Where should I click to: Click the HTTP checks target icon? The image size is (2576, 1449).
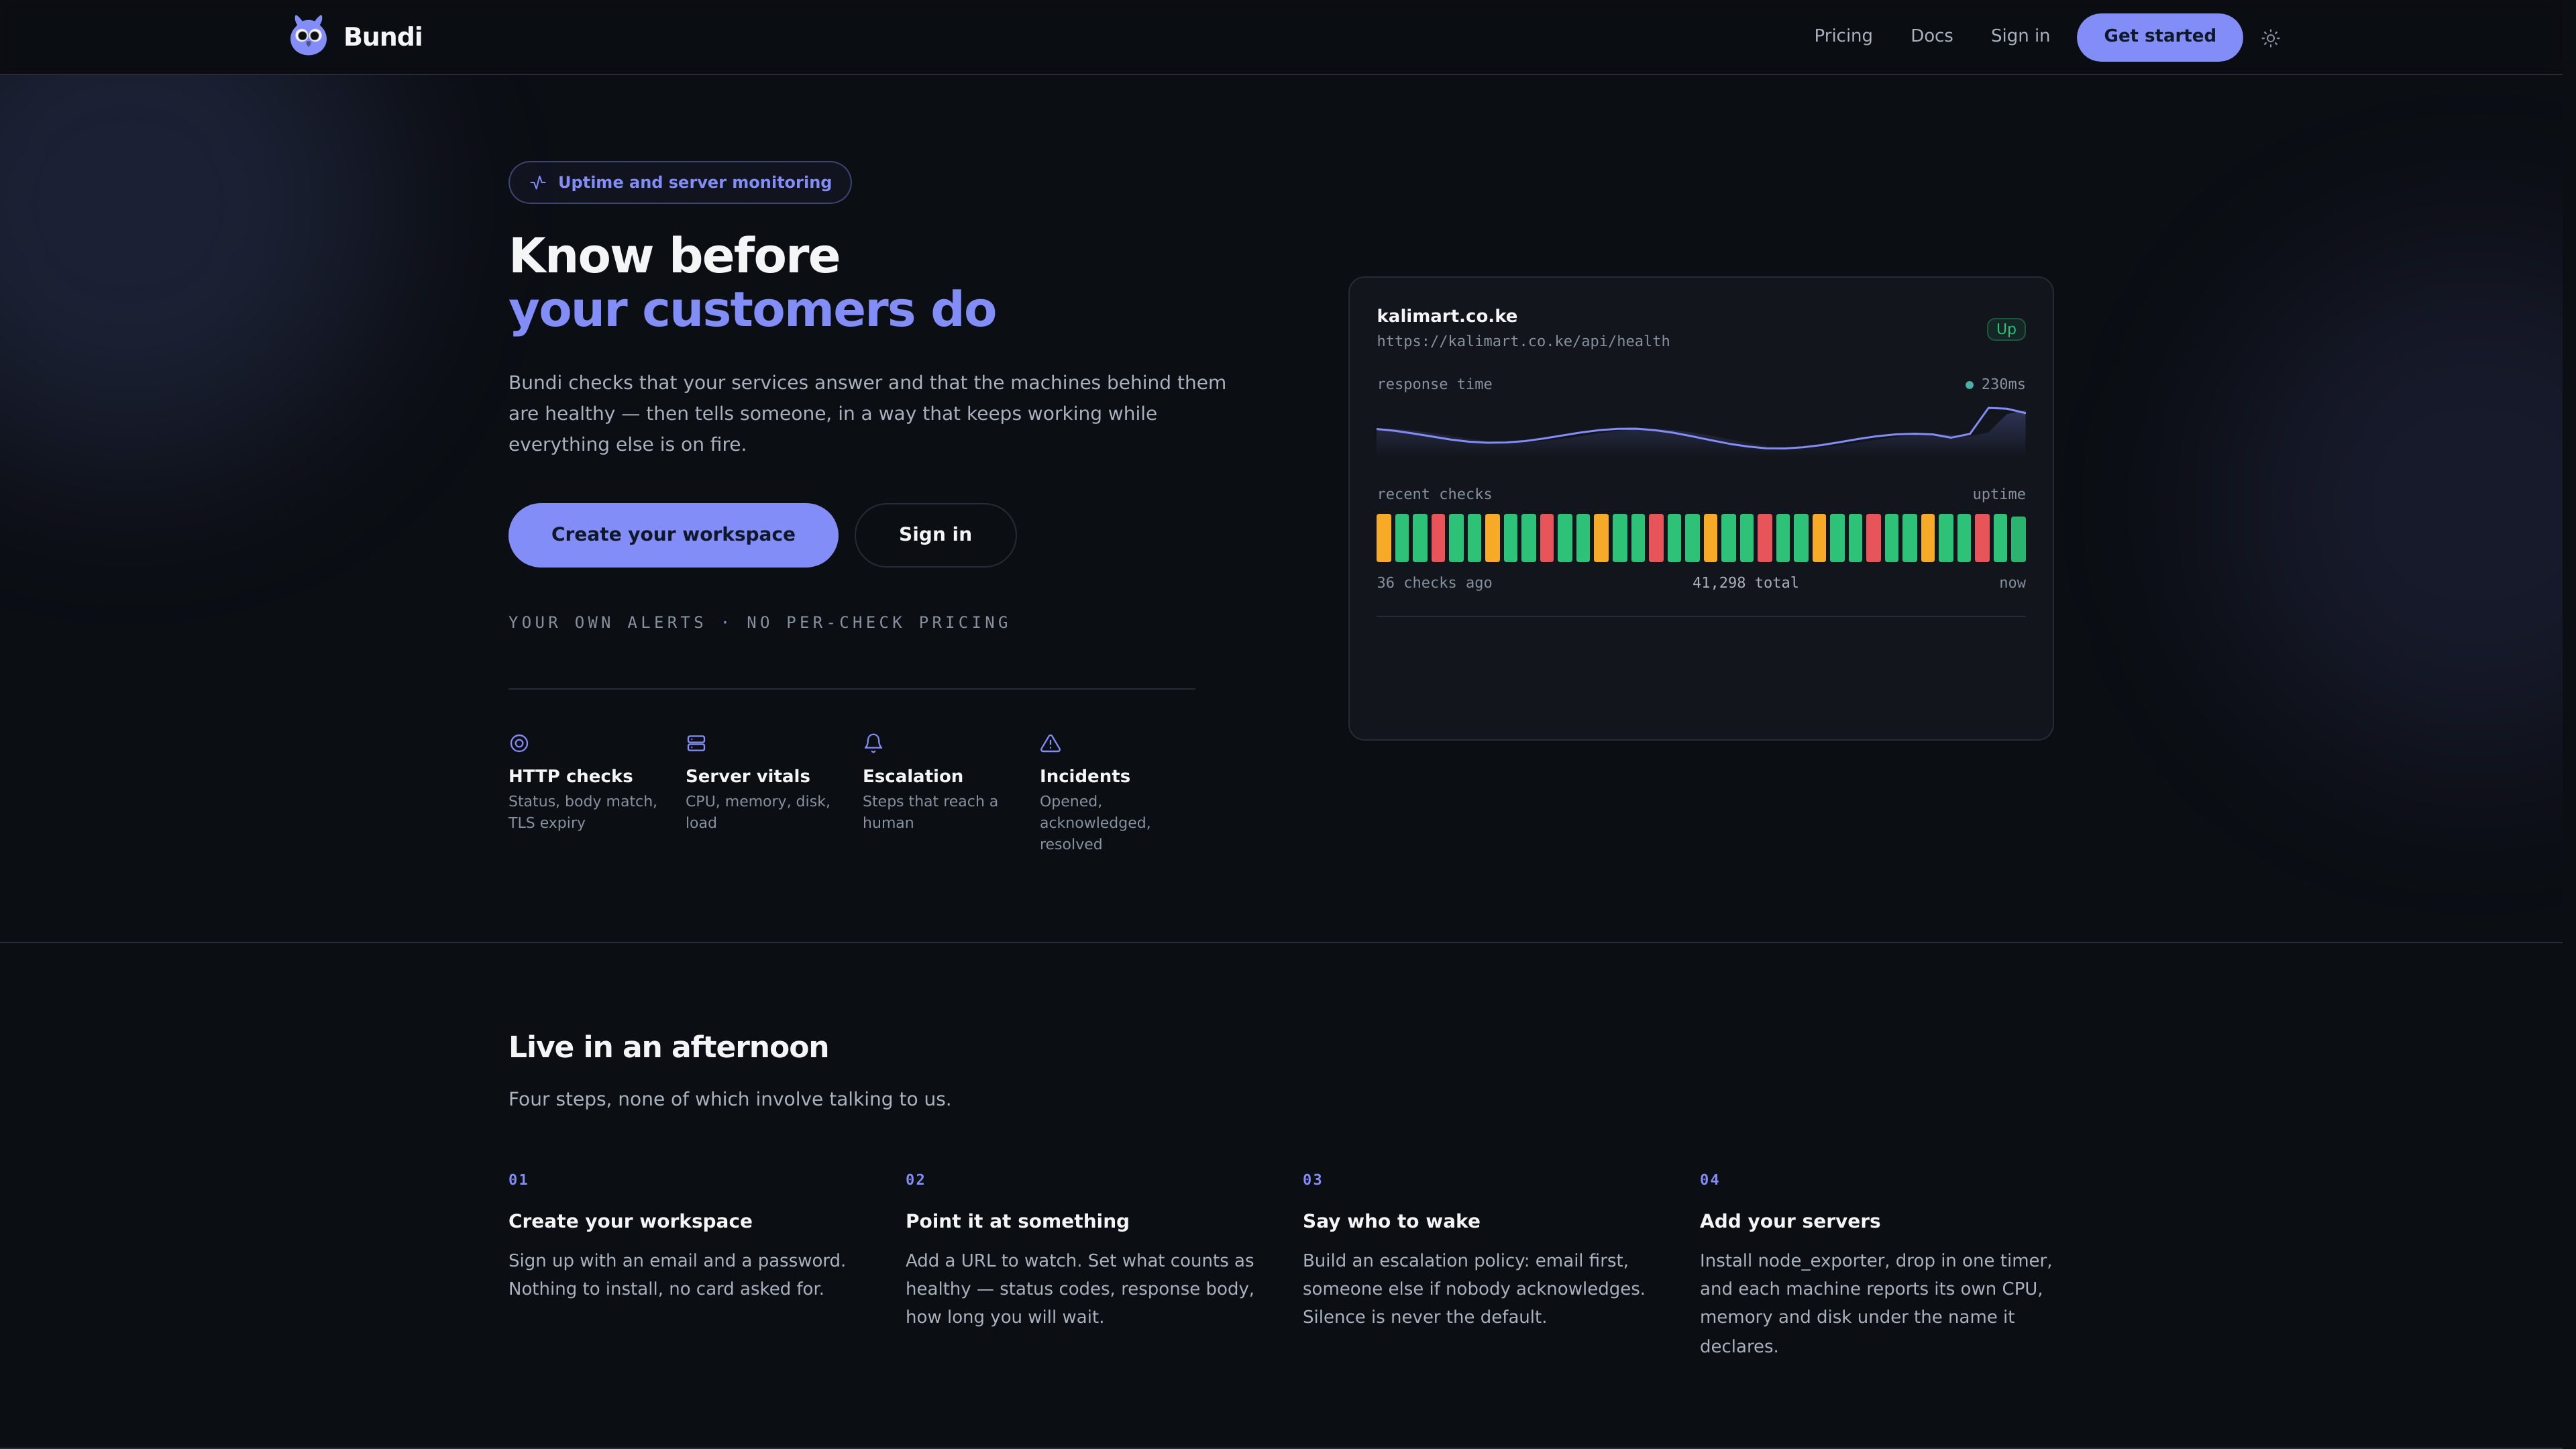point(519,743)
